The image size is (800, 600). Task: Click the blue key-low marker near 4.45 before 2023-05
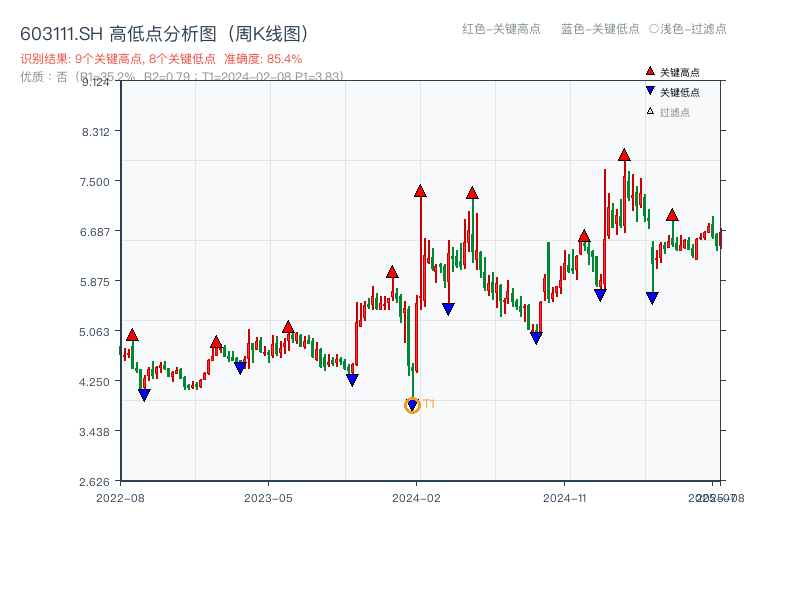point(240,367)
